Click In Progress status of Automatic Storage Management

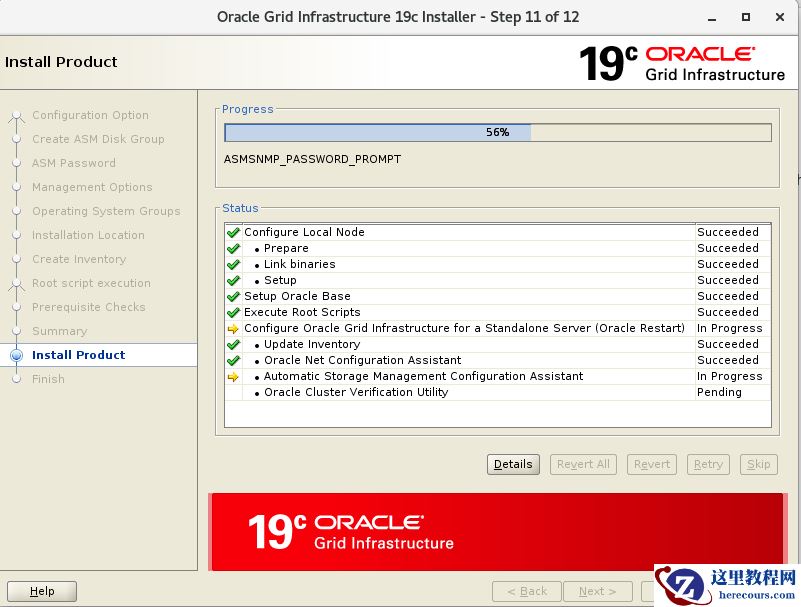pos(729,377)
